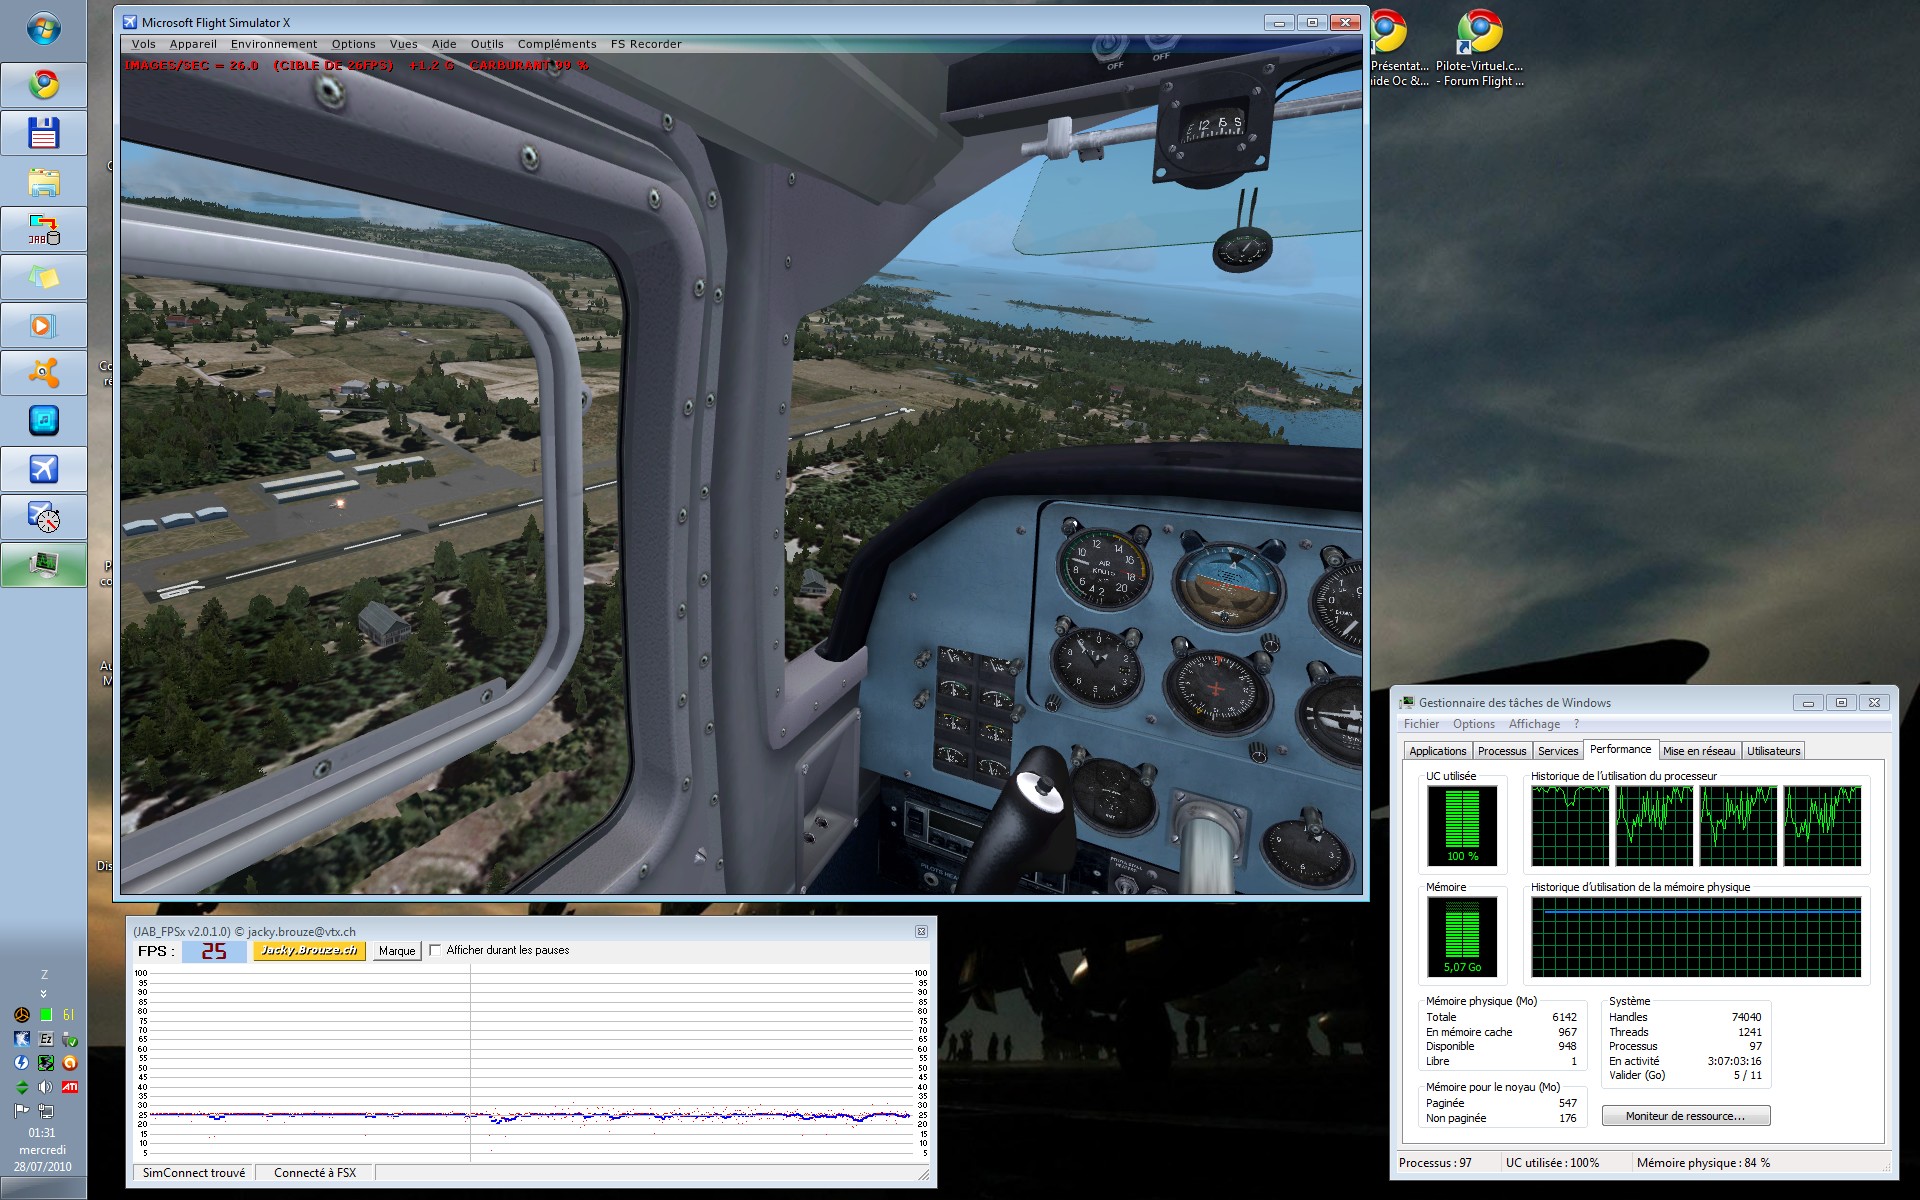The width and height of the screenshot is (1920, 1200).
Task: Click the Mémoire 5,07 Go gauge
Action: 1462,936
